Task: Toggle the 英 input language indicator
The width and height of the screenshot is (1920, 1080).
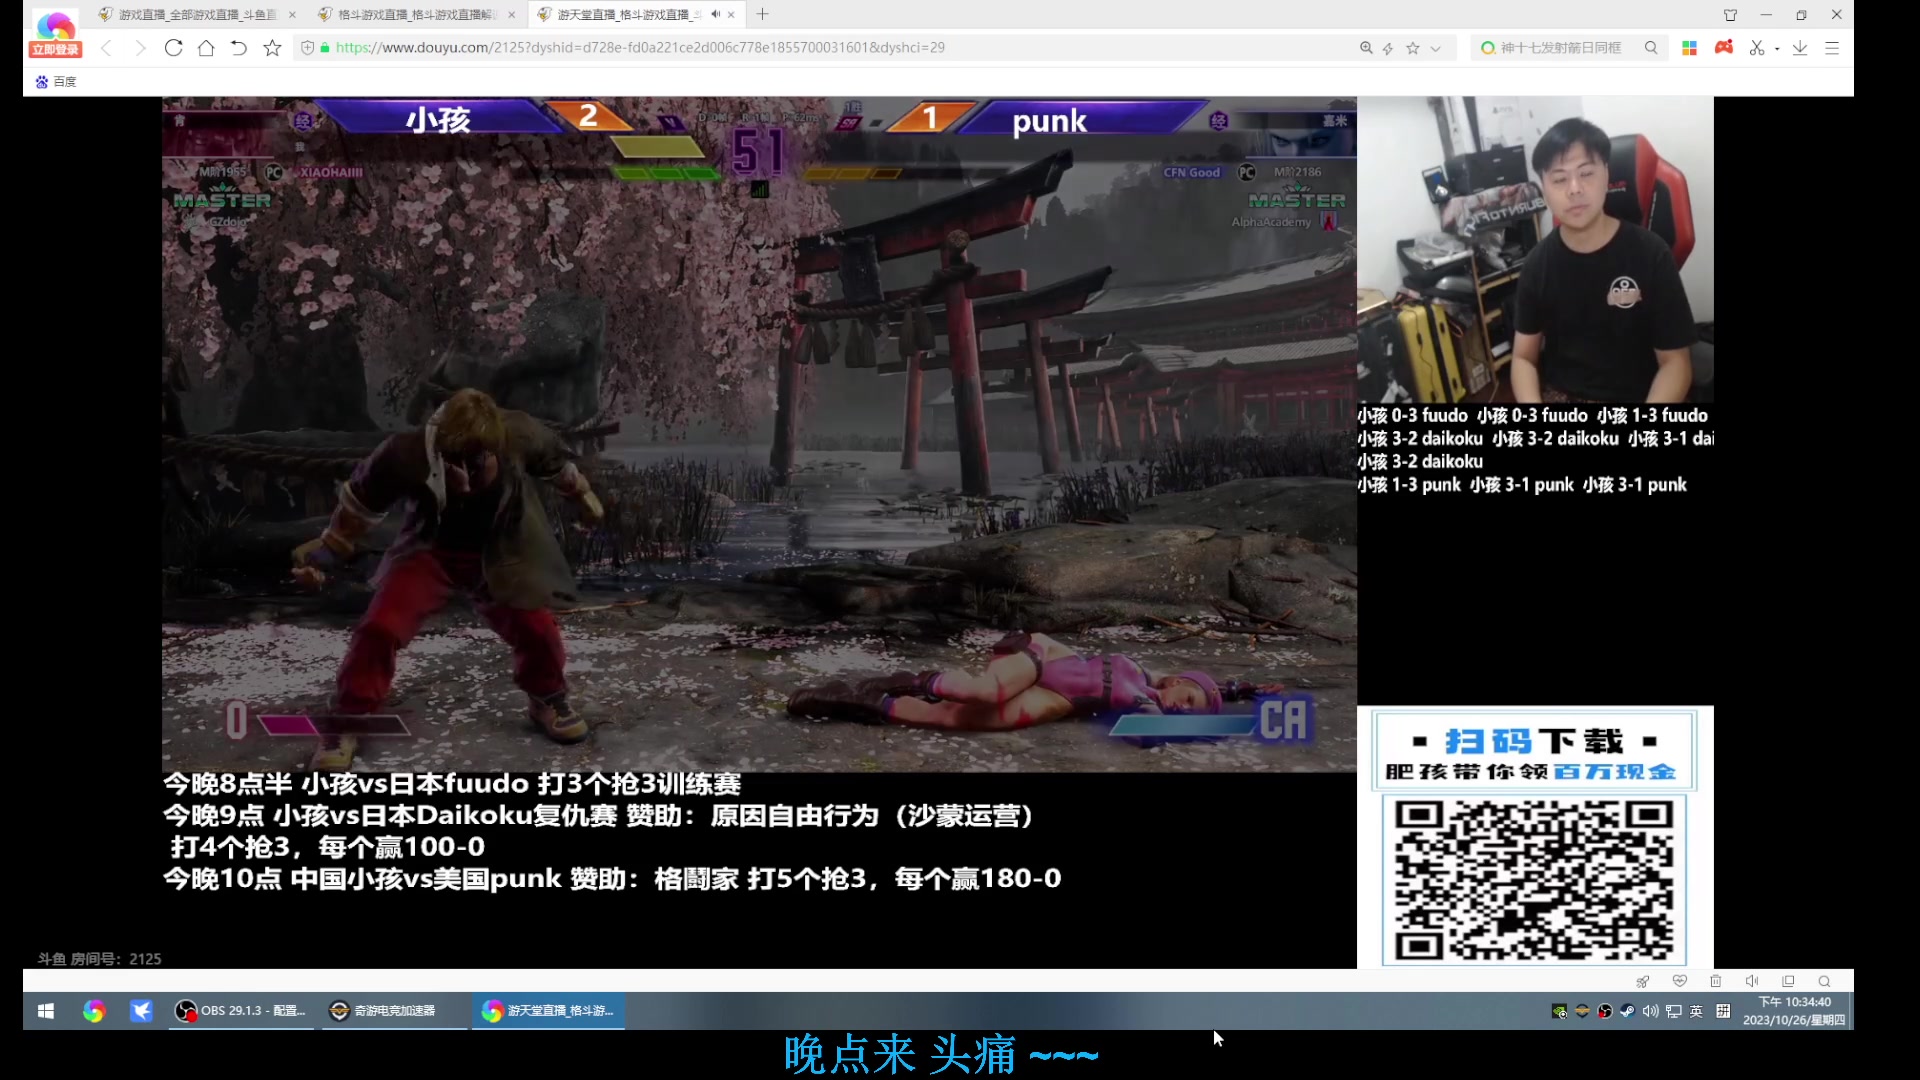Action: (1696, 1011)
